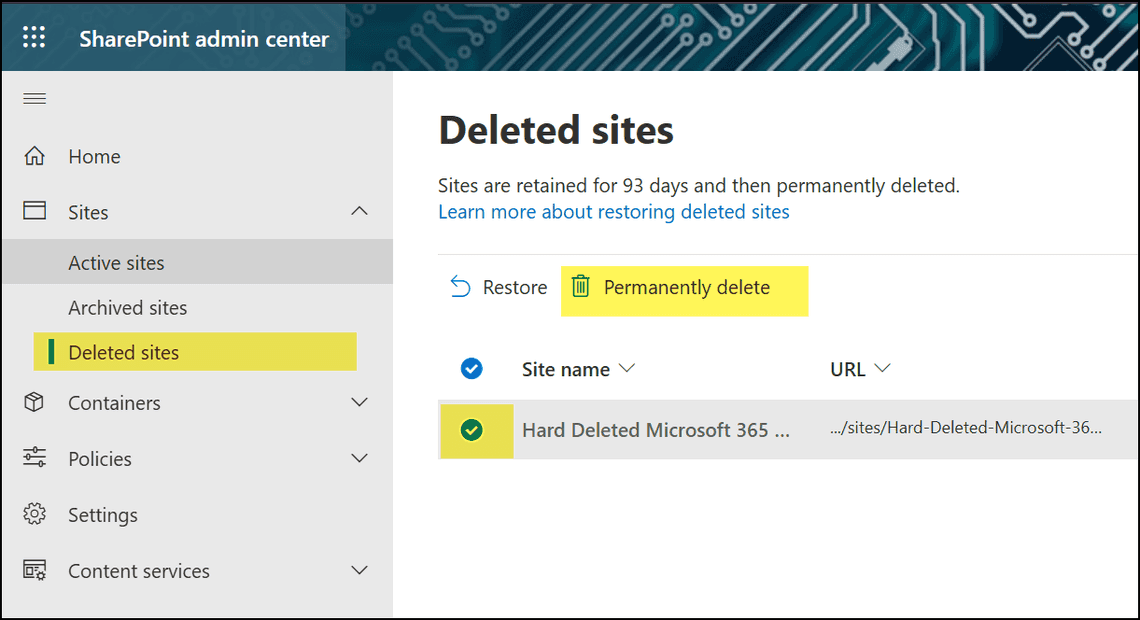Image resolution: width=1140 pixels, height=620 pixels.
Task: Click the Containers cube icon
Action: click(x=34, y=402)
